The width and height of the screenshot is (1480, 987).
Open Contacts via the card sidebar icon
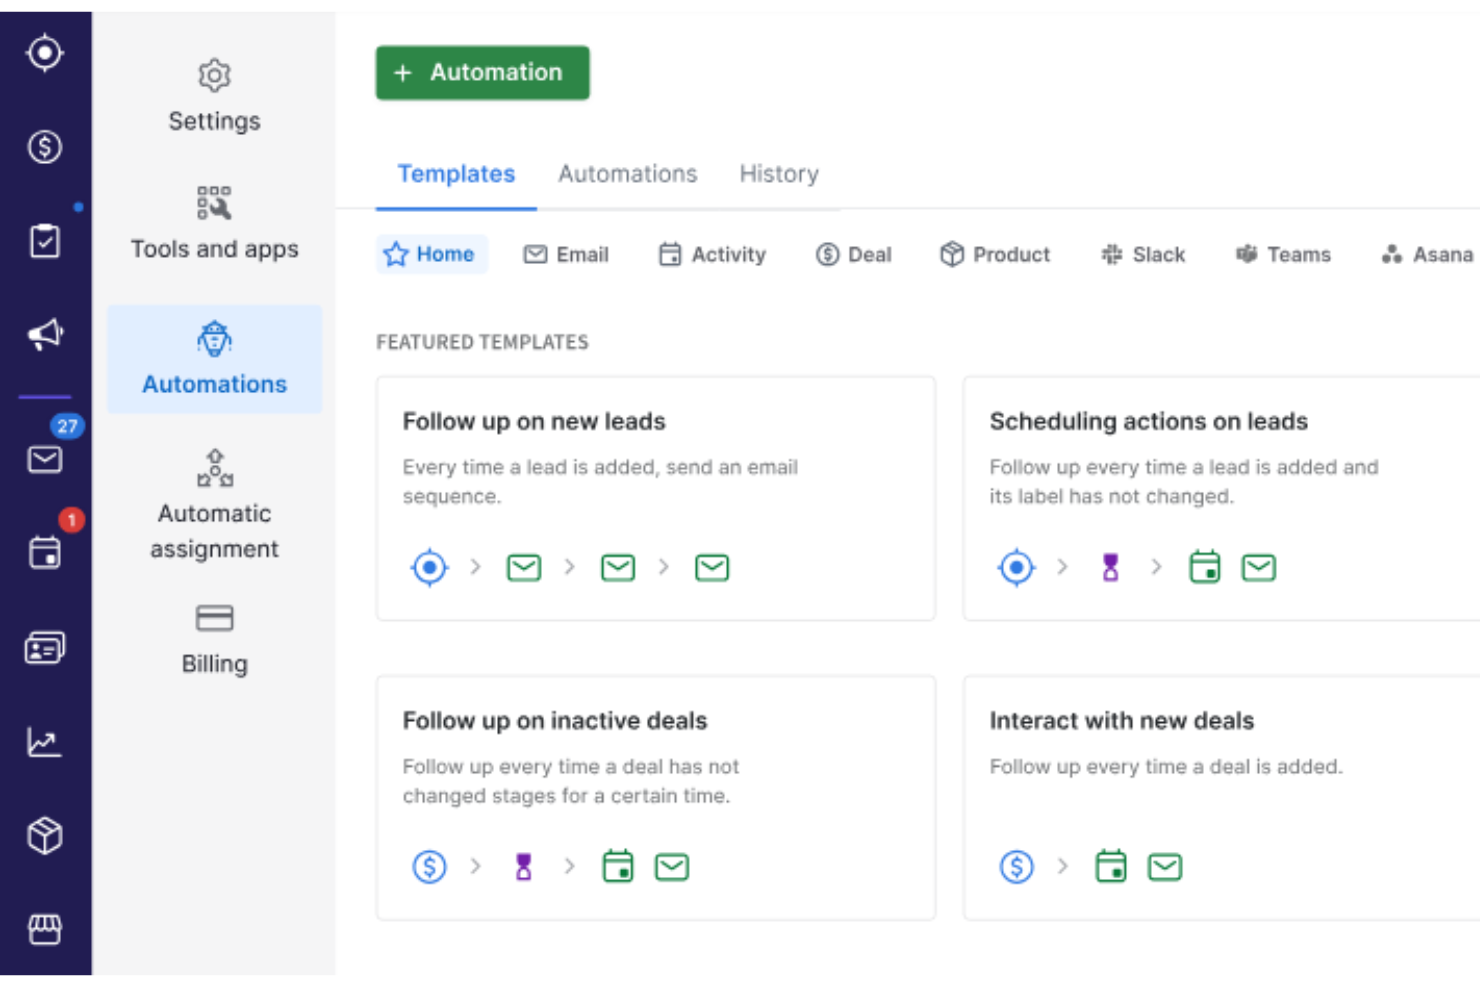click(x=45, y=647)
